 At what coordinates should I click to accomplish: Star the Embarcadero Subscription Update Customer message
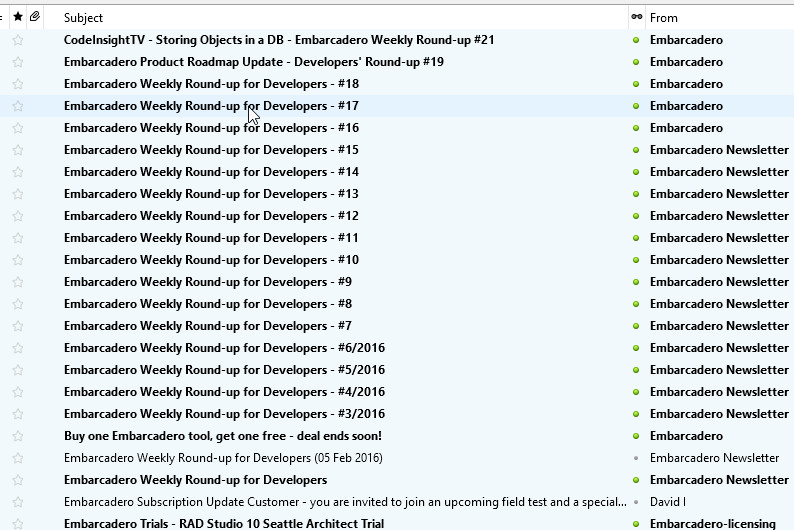pyautogui.click(x=18, y=502)
